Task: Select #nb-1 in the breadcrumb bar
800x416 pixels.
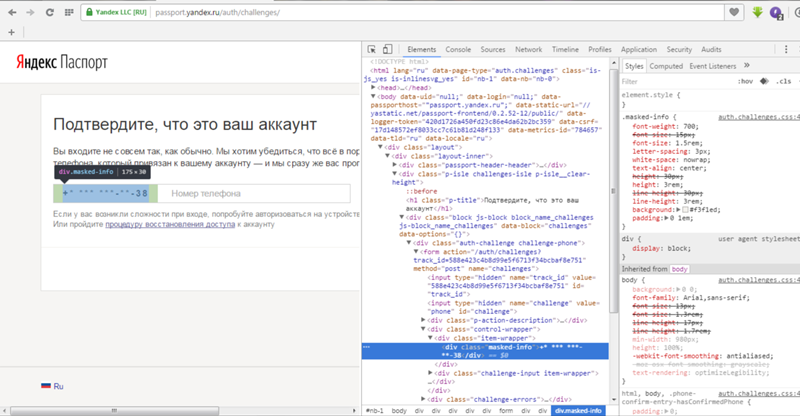Action: click(374, 410)
